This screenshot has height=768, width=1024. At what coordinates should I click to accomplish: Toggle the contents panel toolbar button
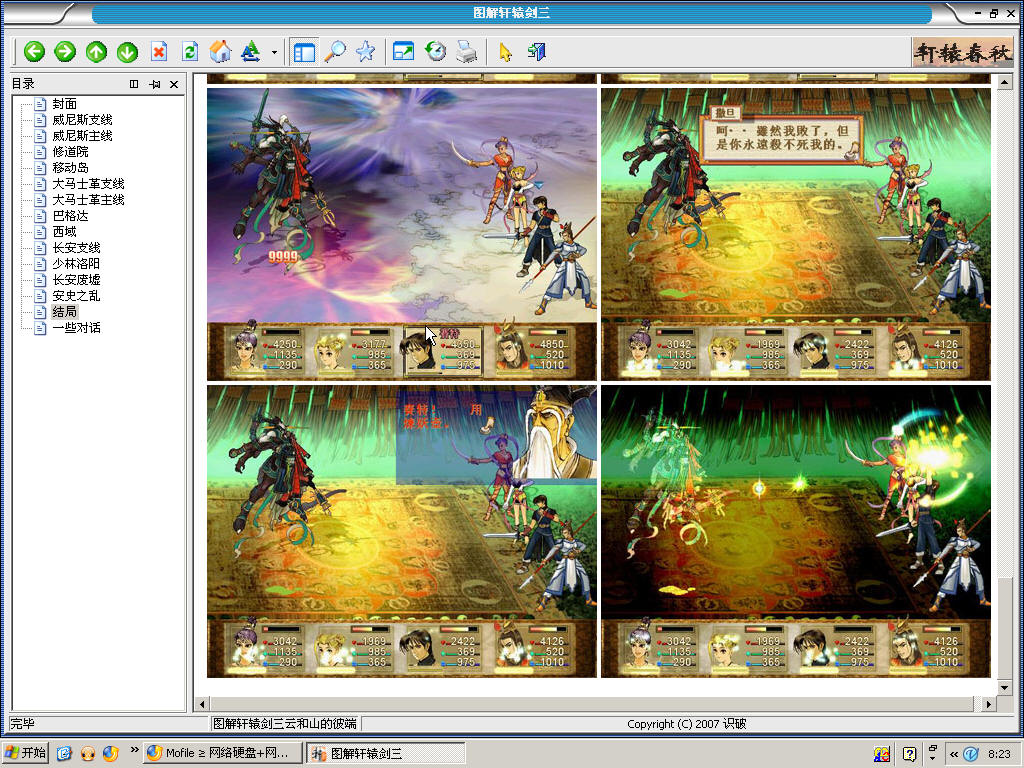pyautogui.click(x=303, y=52)
